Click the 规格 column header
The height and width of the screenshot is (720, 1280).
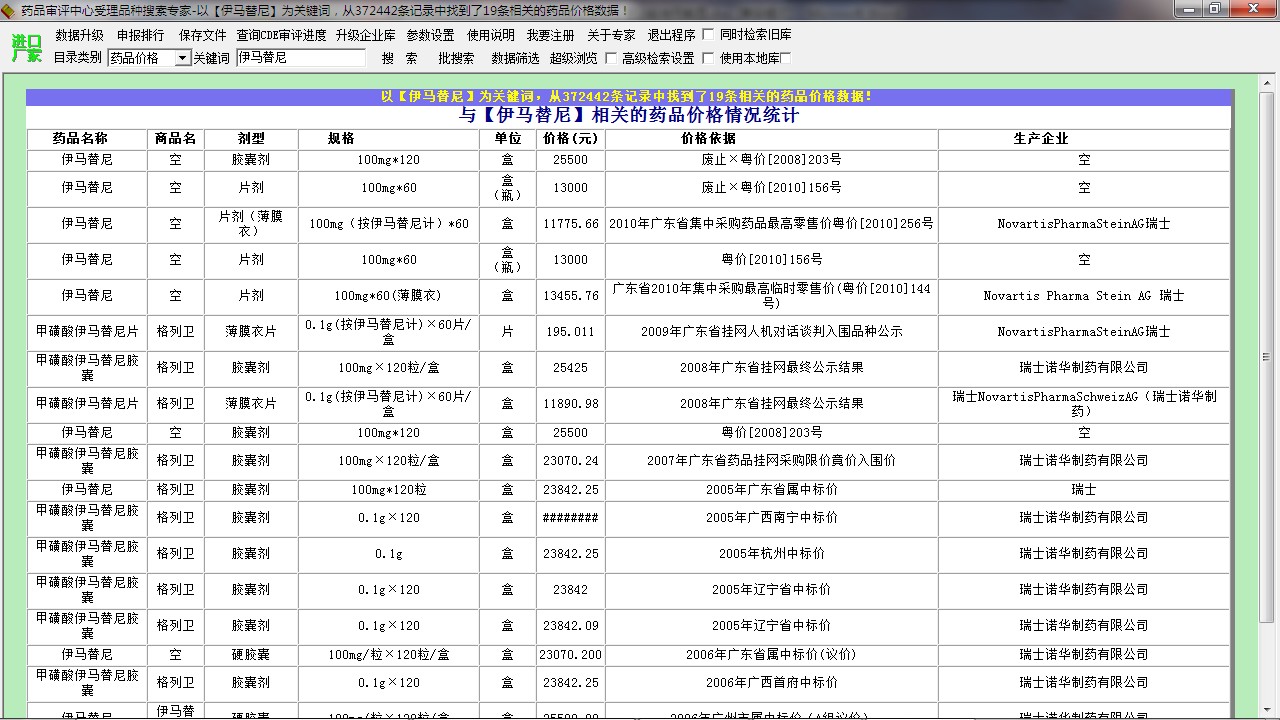388,139
